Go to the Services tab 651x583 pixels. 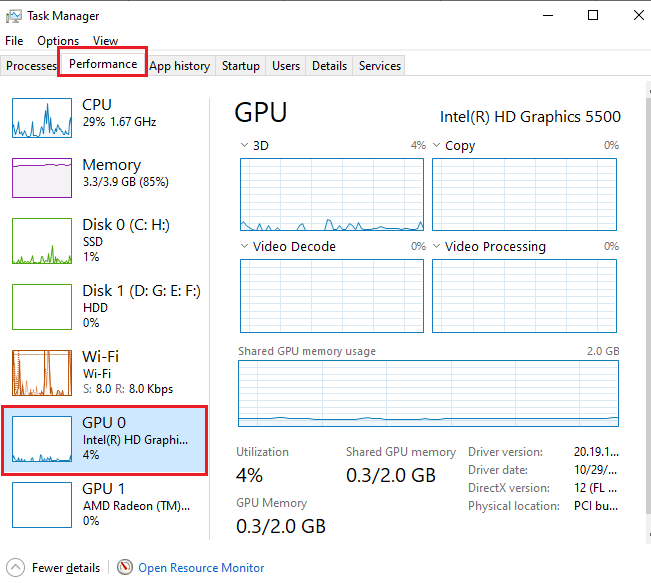point(380,66)
